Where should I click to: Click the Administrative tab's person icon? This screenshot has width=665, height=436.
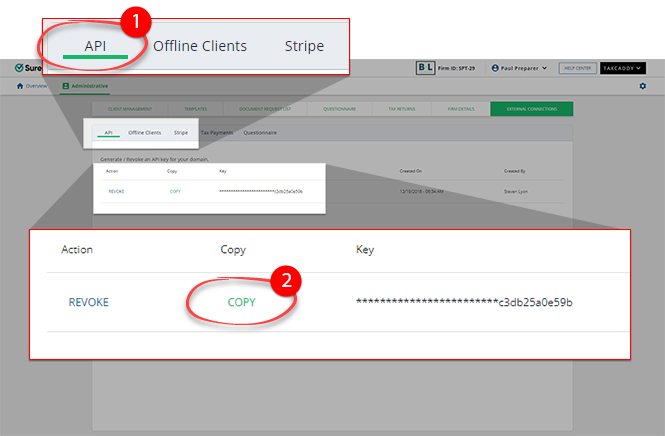click(x=66, y=86)
